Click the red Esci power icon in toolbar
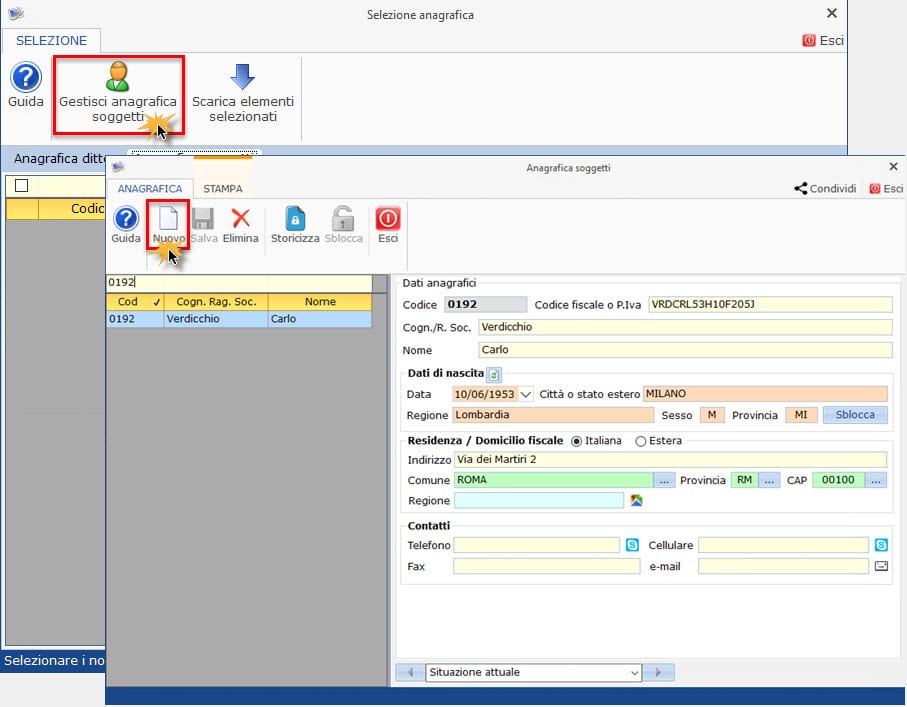Image resolution: width=907 pixels, height=707 pixels. pyautogui.click(x=388, y=219)
